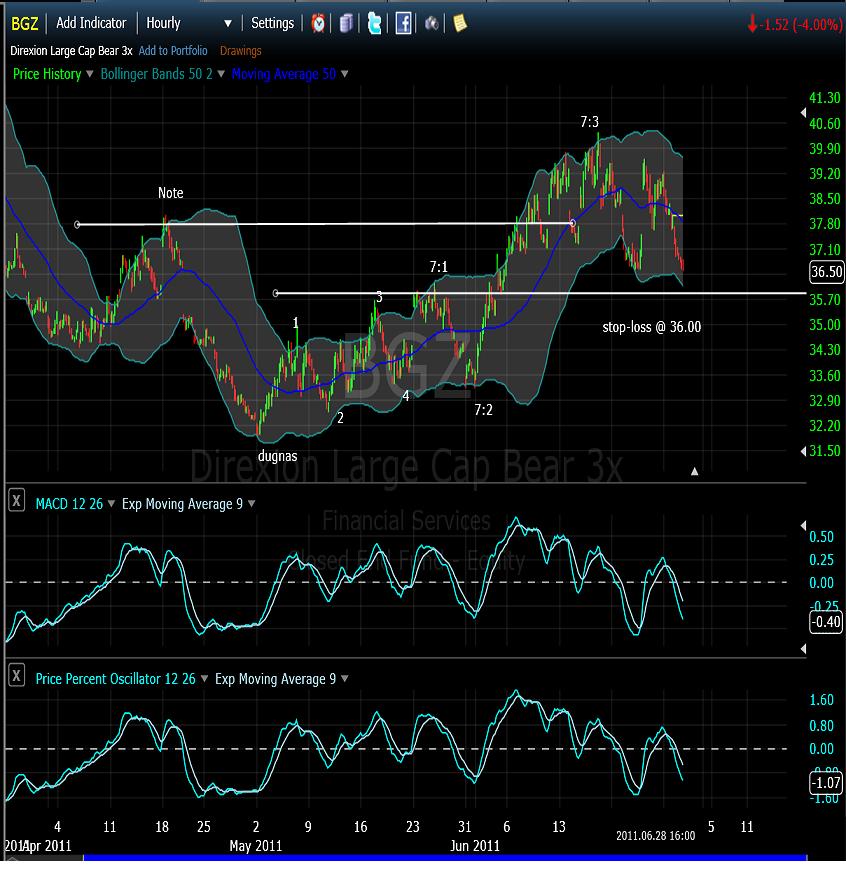Image resolution: width=846 pixels, height=877 pixels.
Task: Expand Moving Average 50 options arrow
Action: (344, 74)
